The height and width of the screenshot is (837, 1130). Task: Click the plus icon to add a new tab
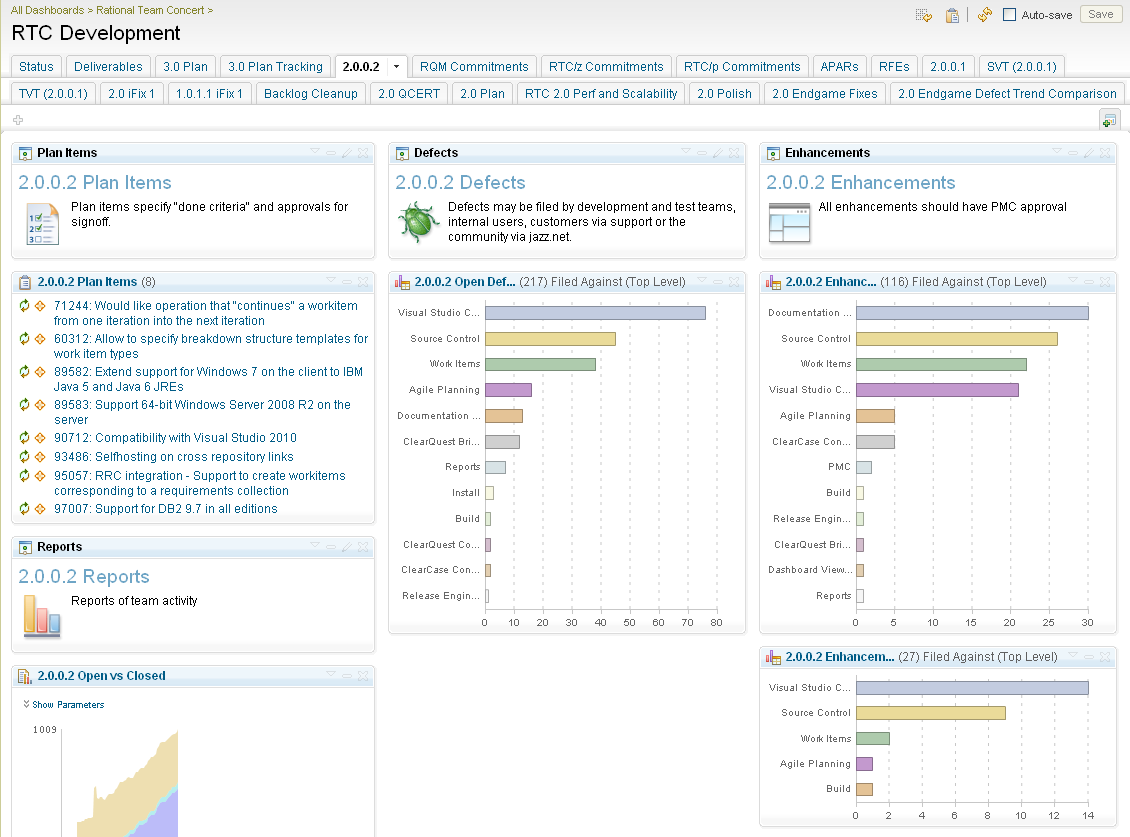(18, 120)
